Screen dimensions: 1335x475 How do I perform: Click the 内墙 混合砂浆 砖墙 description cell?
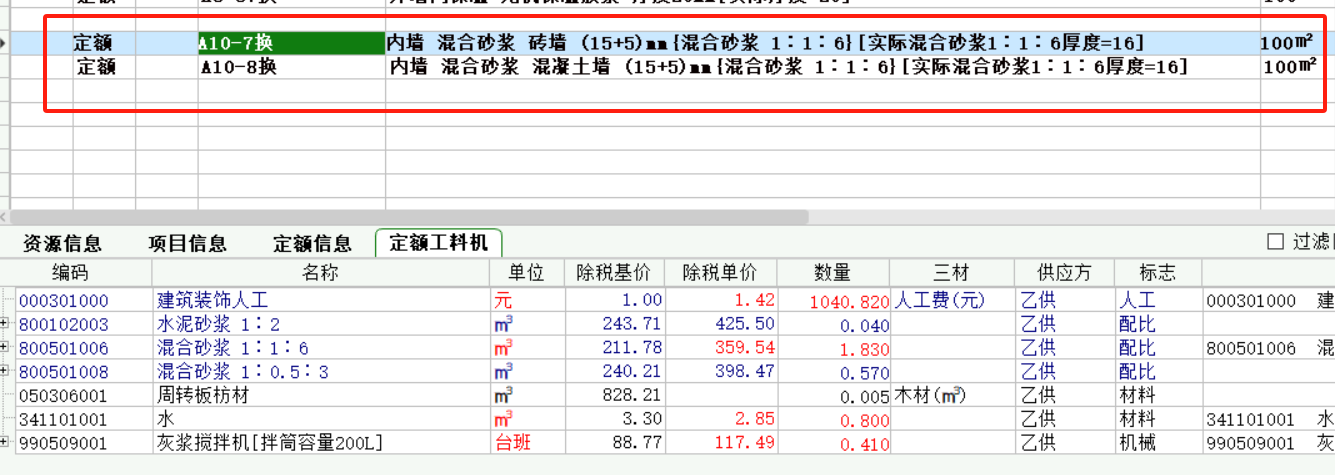point(822,43)
